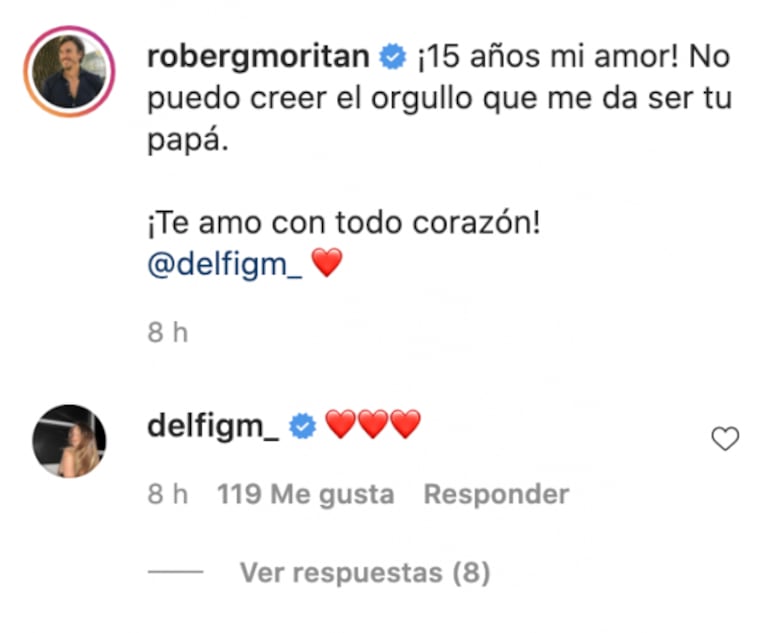Click the 8 h timestamp beside 119 Me gusta
The width and height of the screenshot is (767, 633).
(168, 494)
